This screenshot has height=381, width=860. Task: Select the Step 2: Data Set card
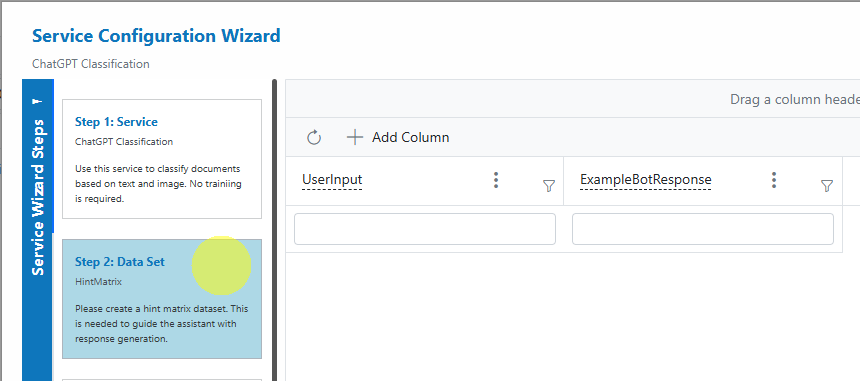click(162, 299)
